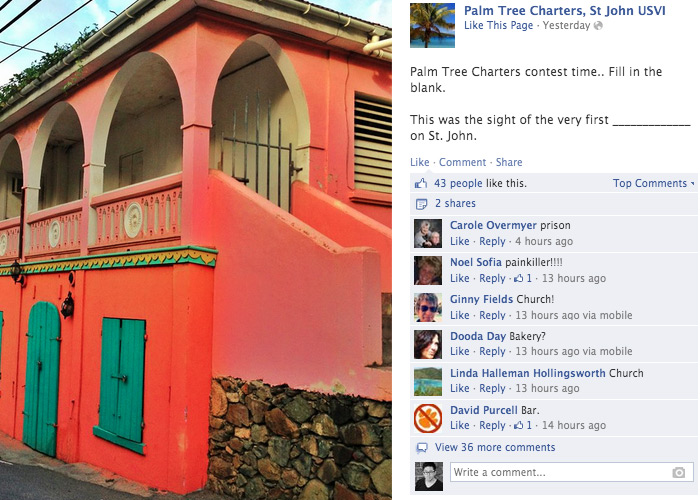Toggle Like This Page link

point(498,25)
